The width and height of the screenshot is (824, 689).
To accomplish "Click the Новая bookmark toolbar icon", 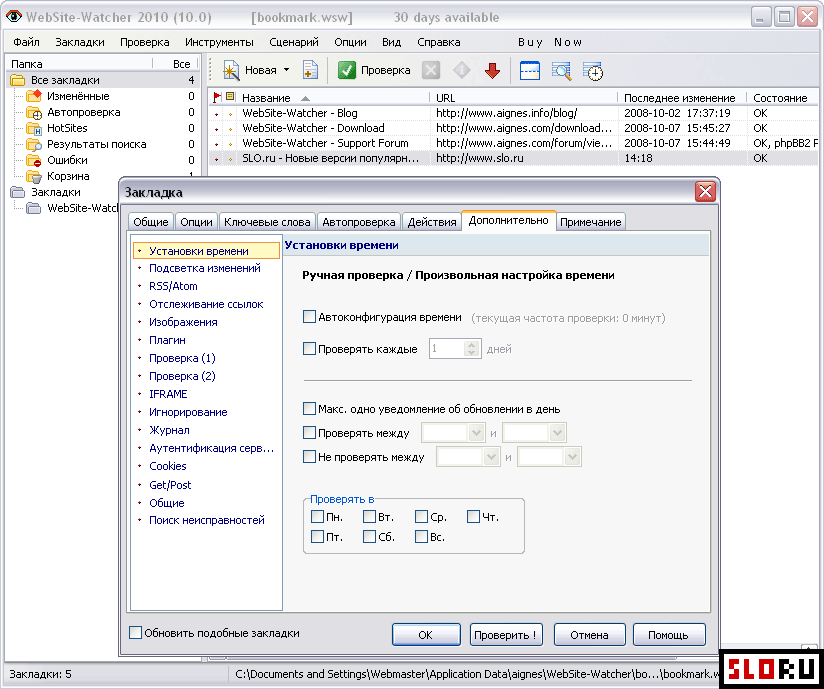I will (231, 71).
